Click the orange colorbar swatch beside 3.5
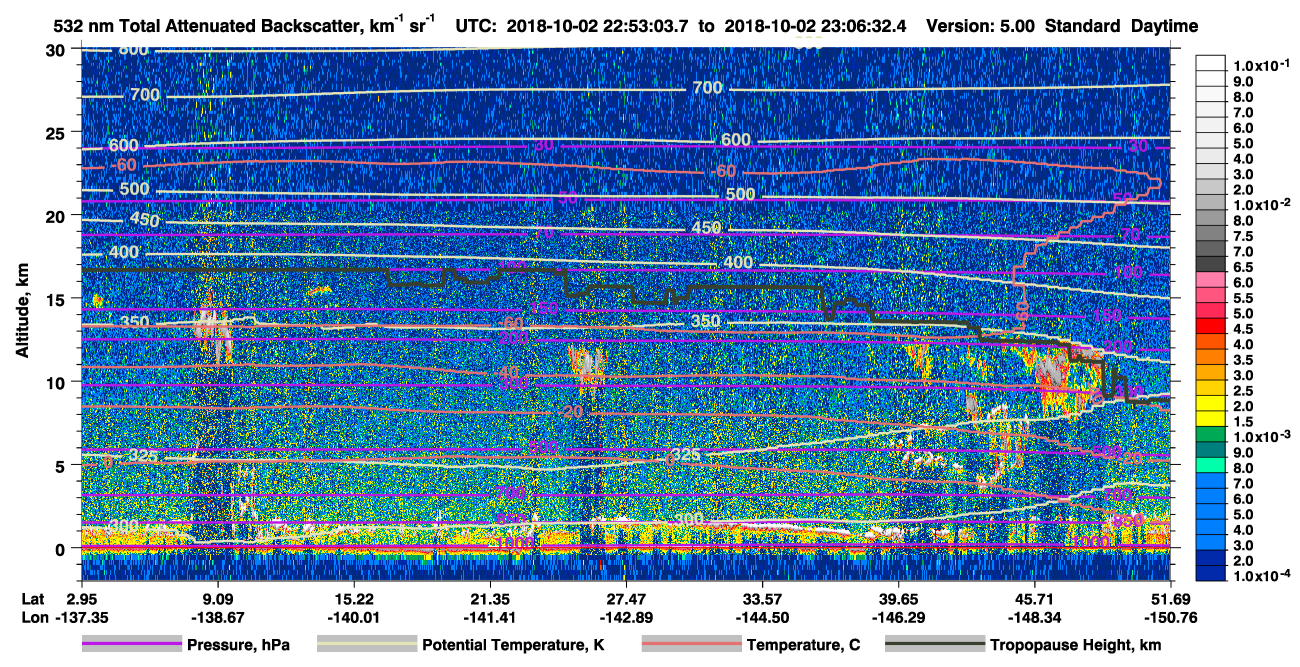Viewport: 1300px width, 667px height. [1211, 359]
